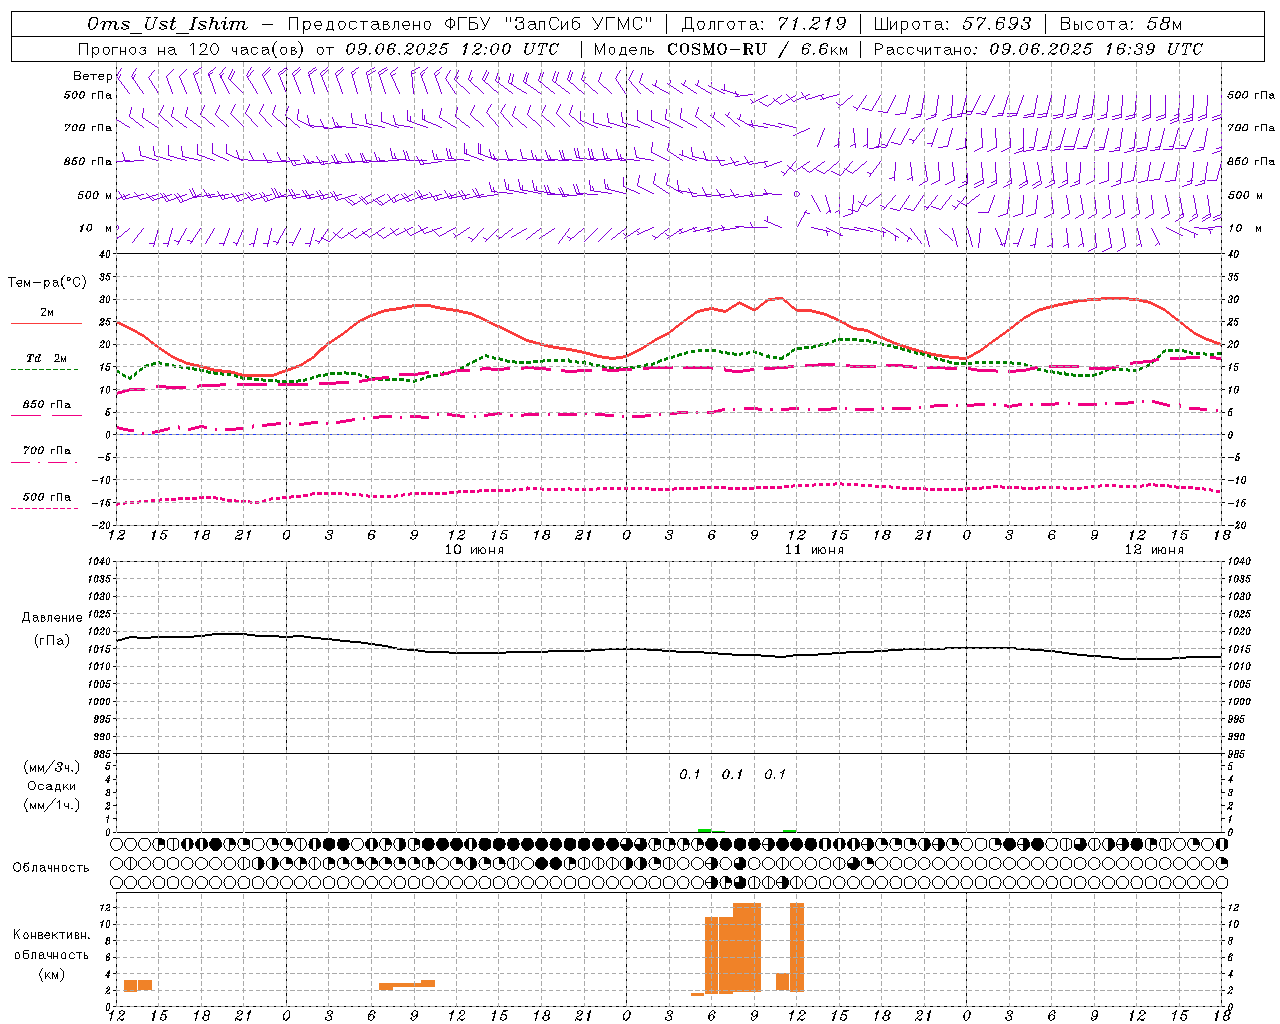Click the Давление panel label
The width and height of the screenshot is (1280, 1024).
pyautogui.click(x=52, y=618)
